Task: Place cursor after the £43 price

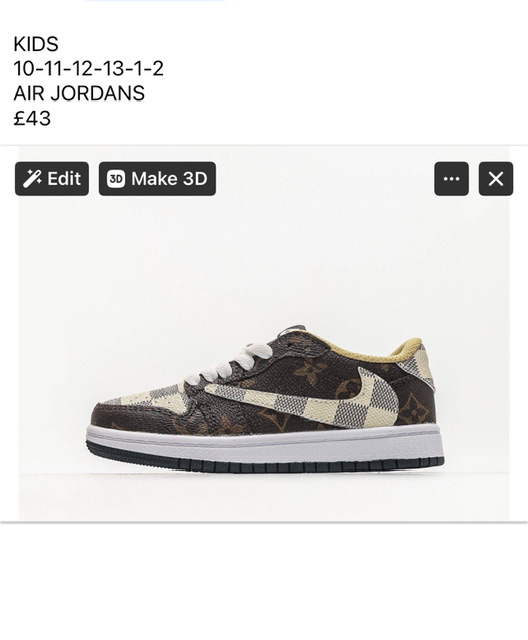Action: coord(51,118)
